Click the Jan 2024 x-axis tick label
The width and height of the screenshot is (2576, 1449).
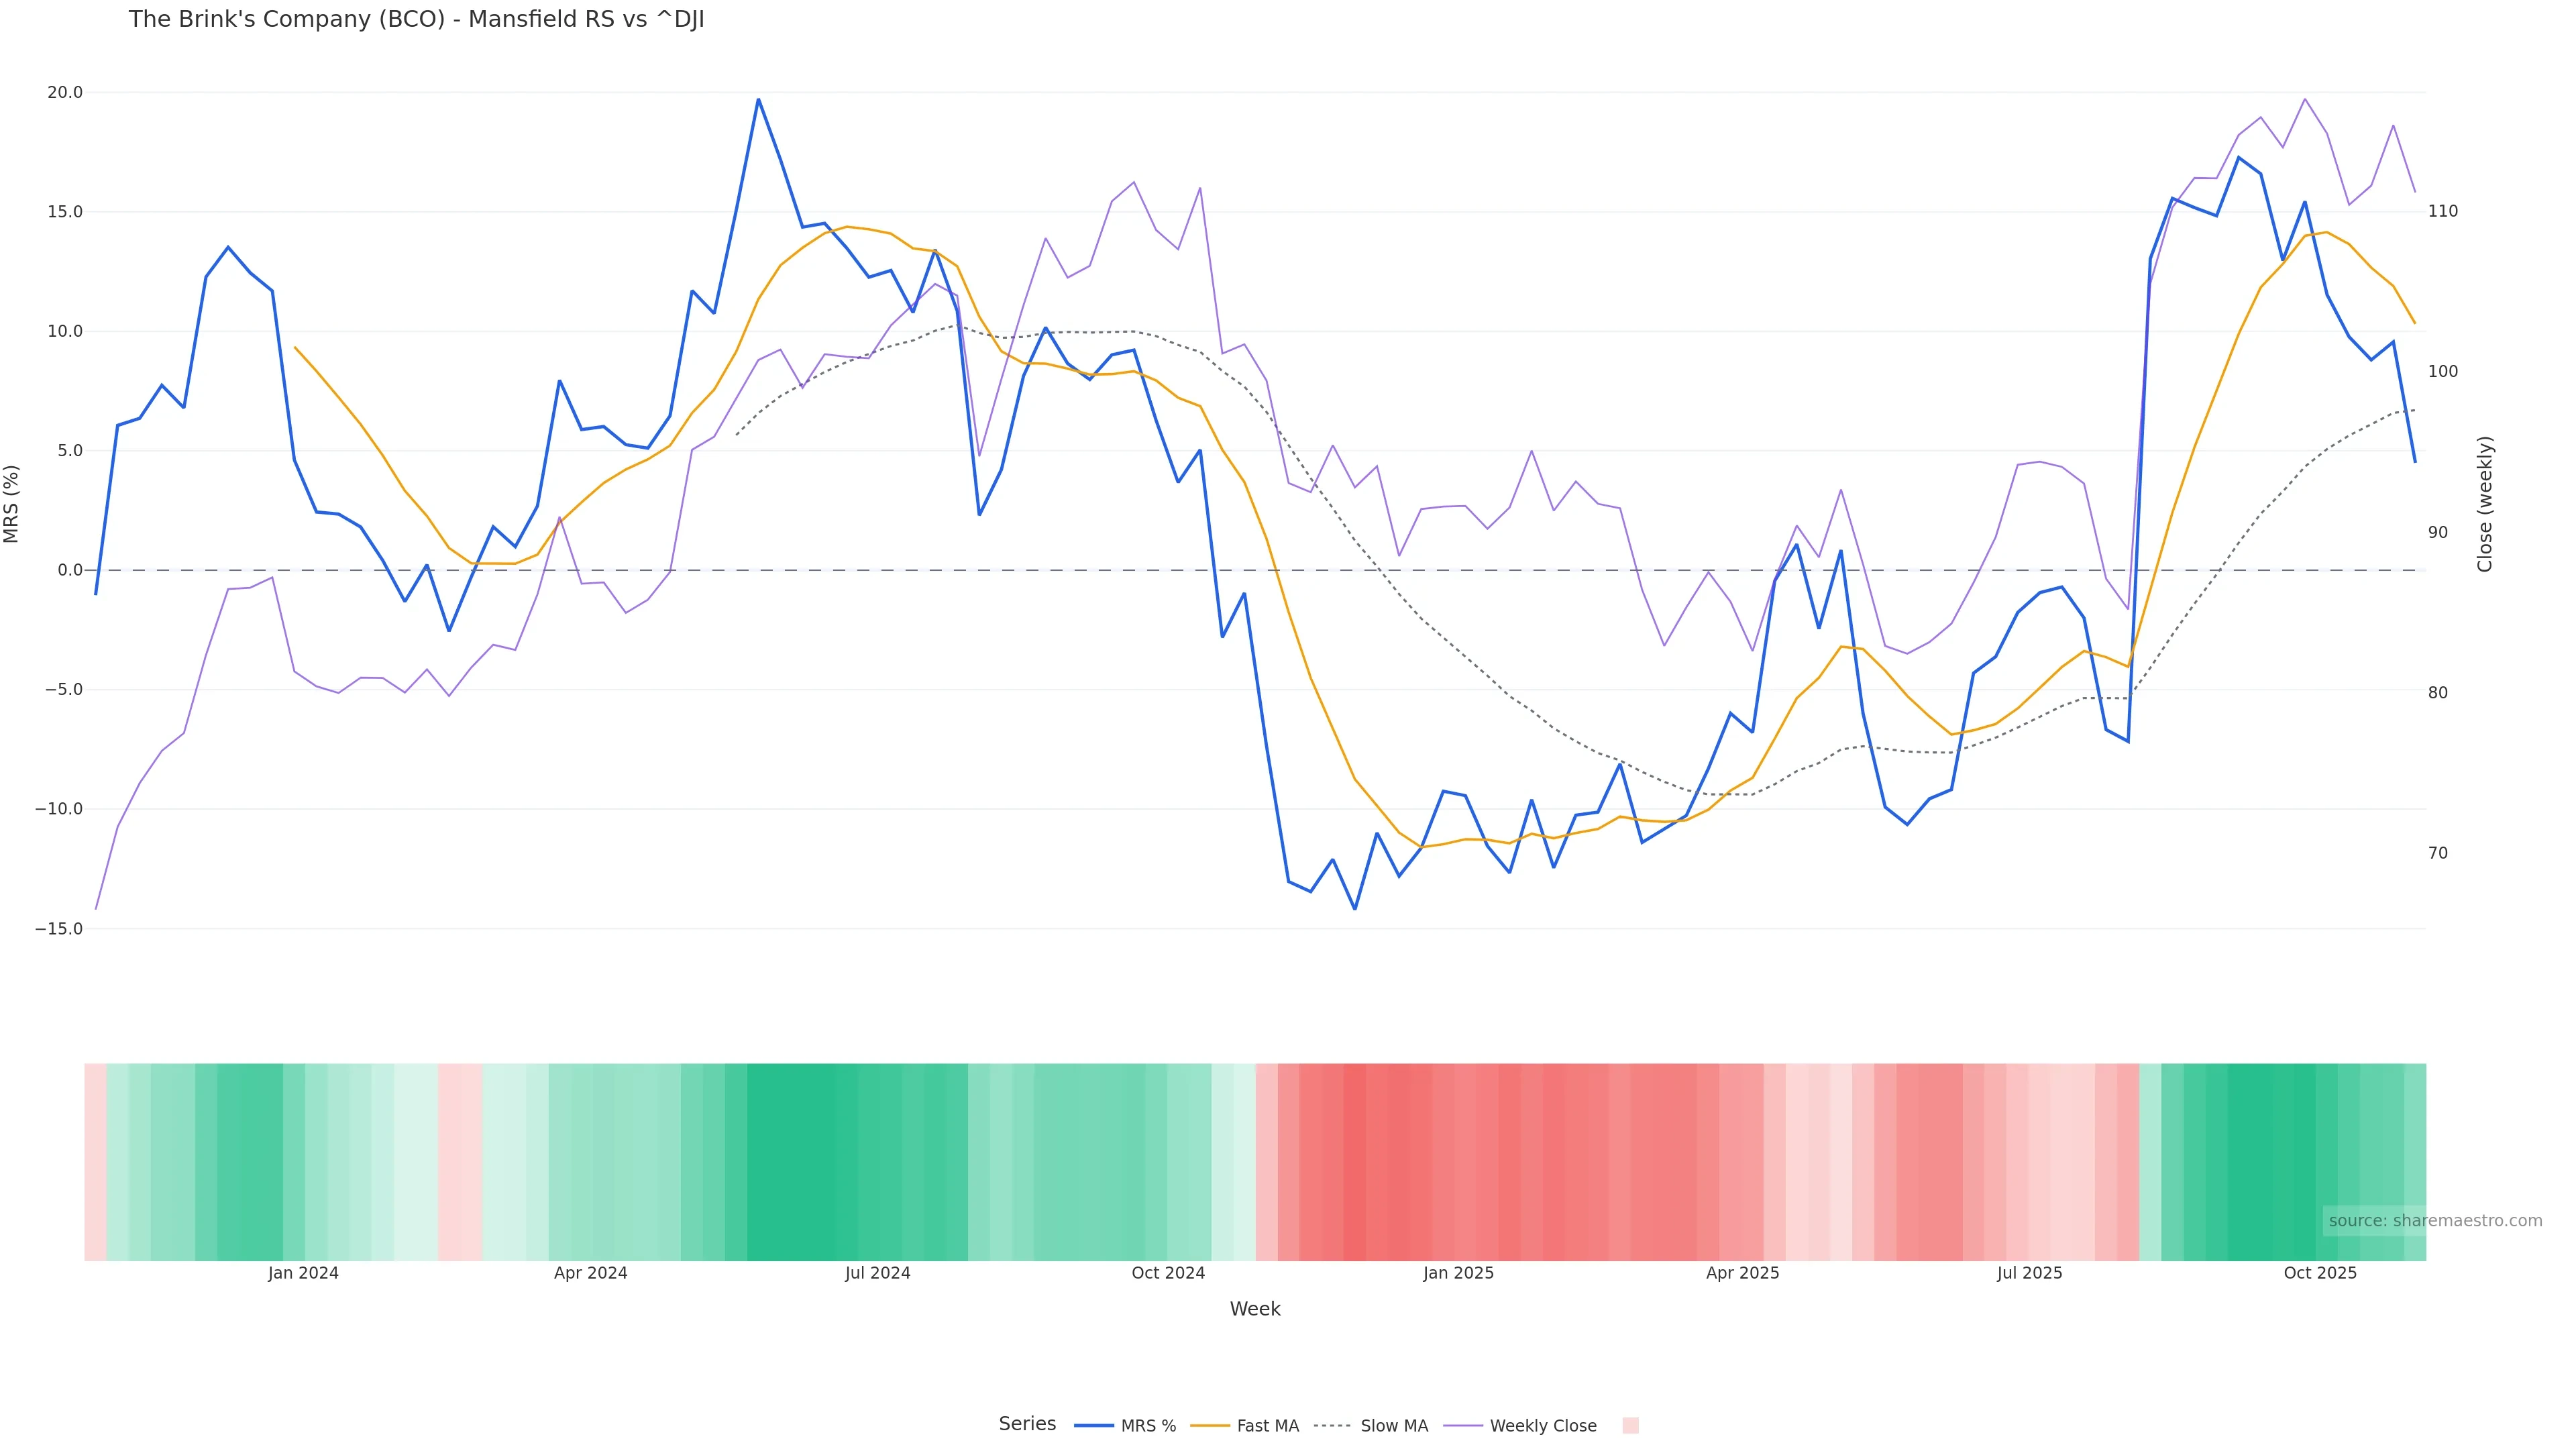tap(303, 1273)
